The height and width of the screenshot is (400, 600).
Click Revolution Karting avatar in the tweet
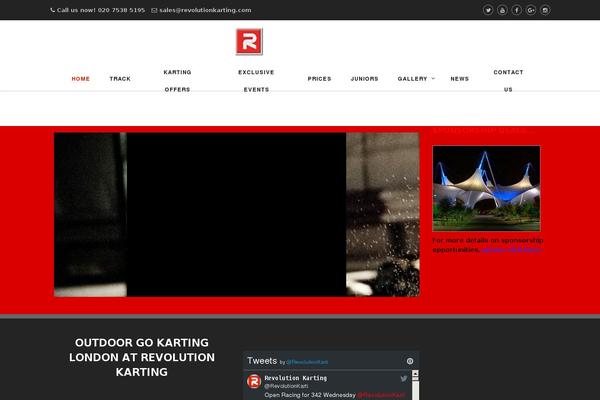255,381
